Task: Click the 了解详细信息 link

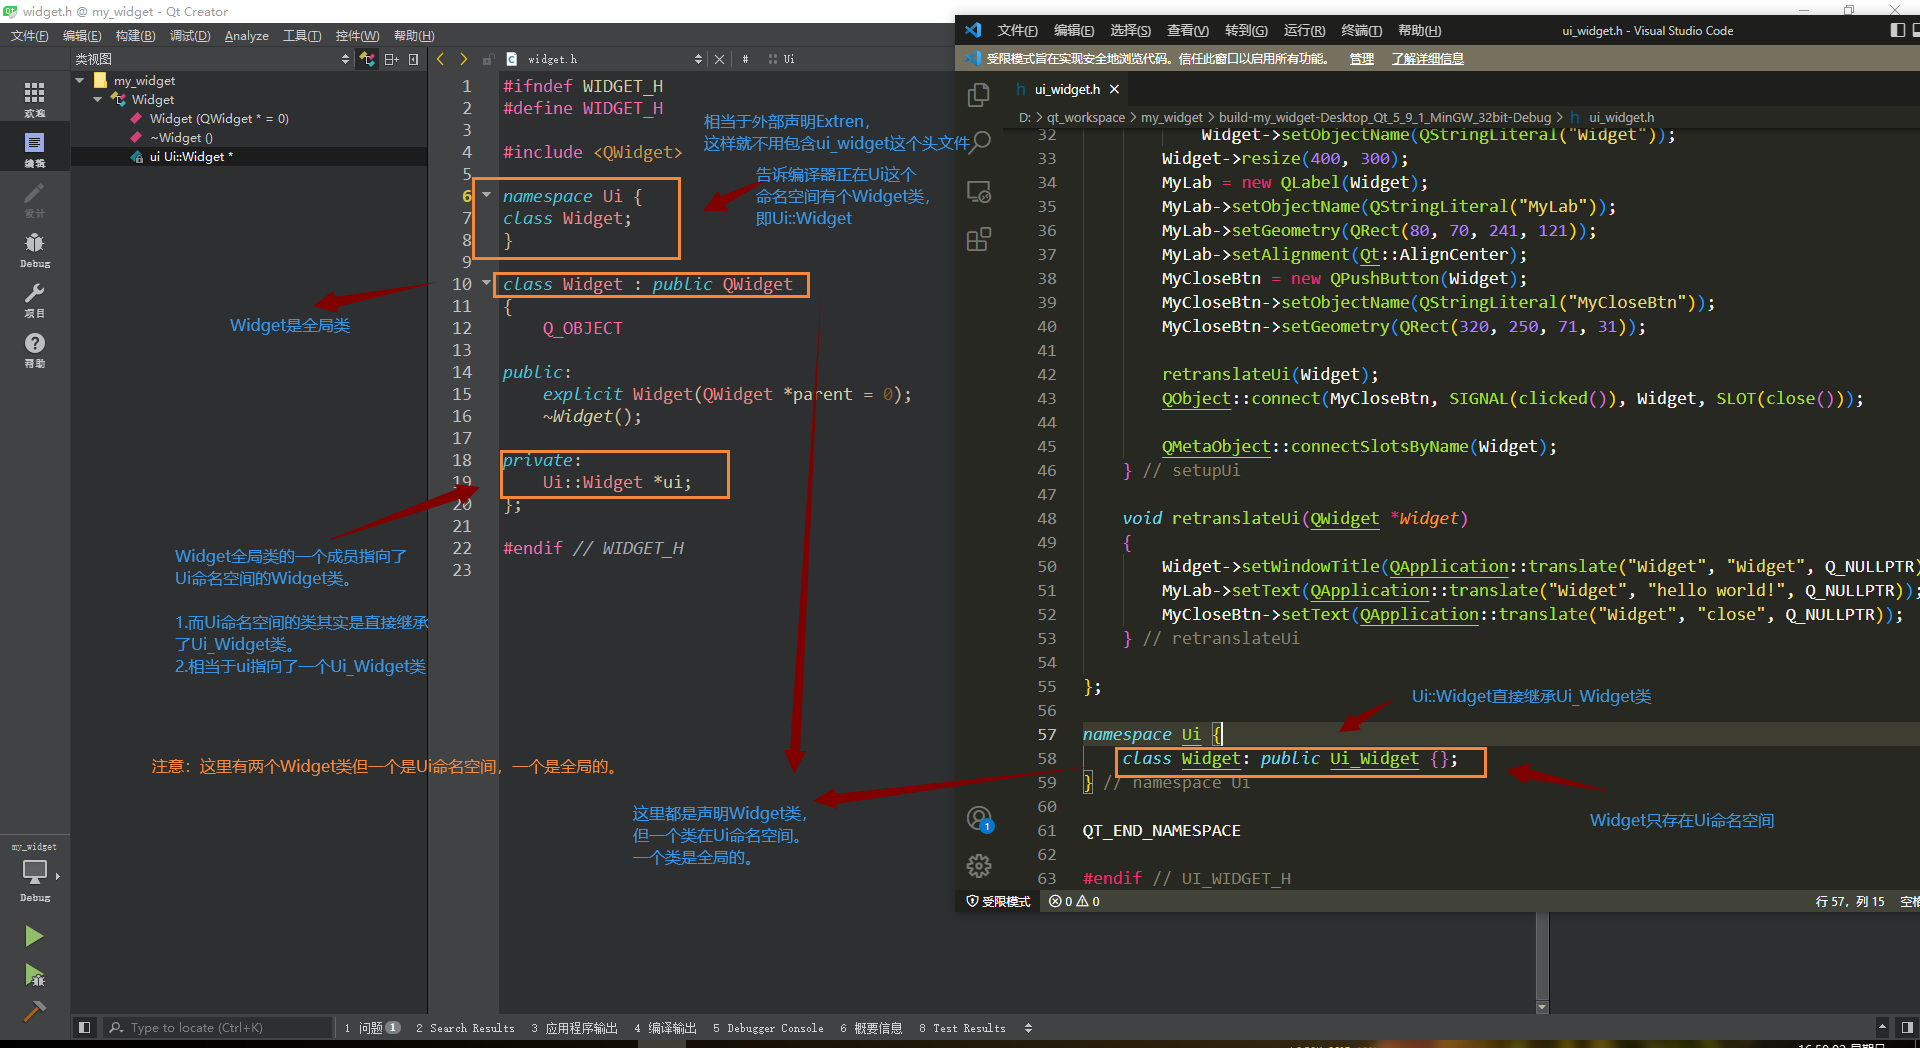Action: point(1427,59)
